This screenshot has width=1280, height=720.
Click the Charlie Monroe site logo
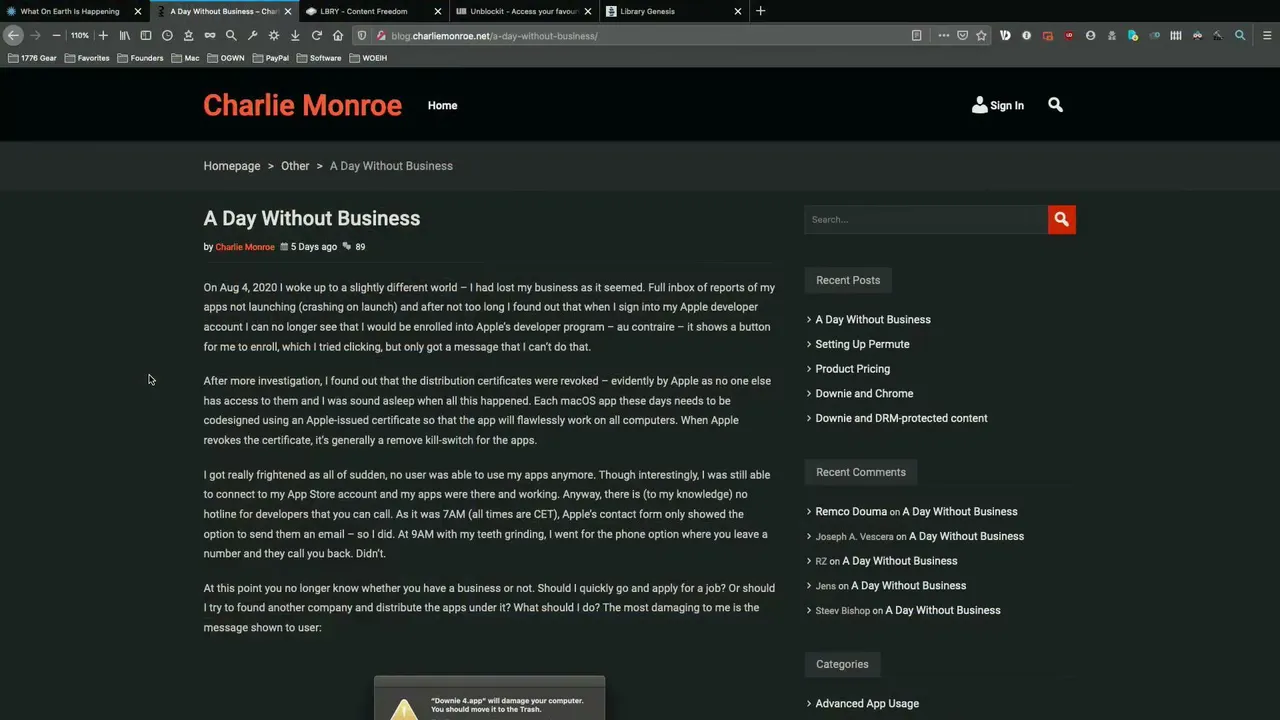302,105
